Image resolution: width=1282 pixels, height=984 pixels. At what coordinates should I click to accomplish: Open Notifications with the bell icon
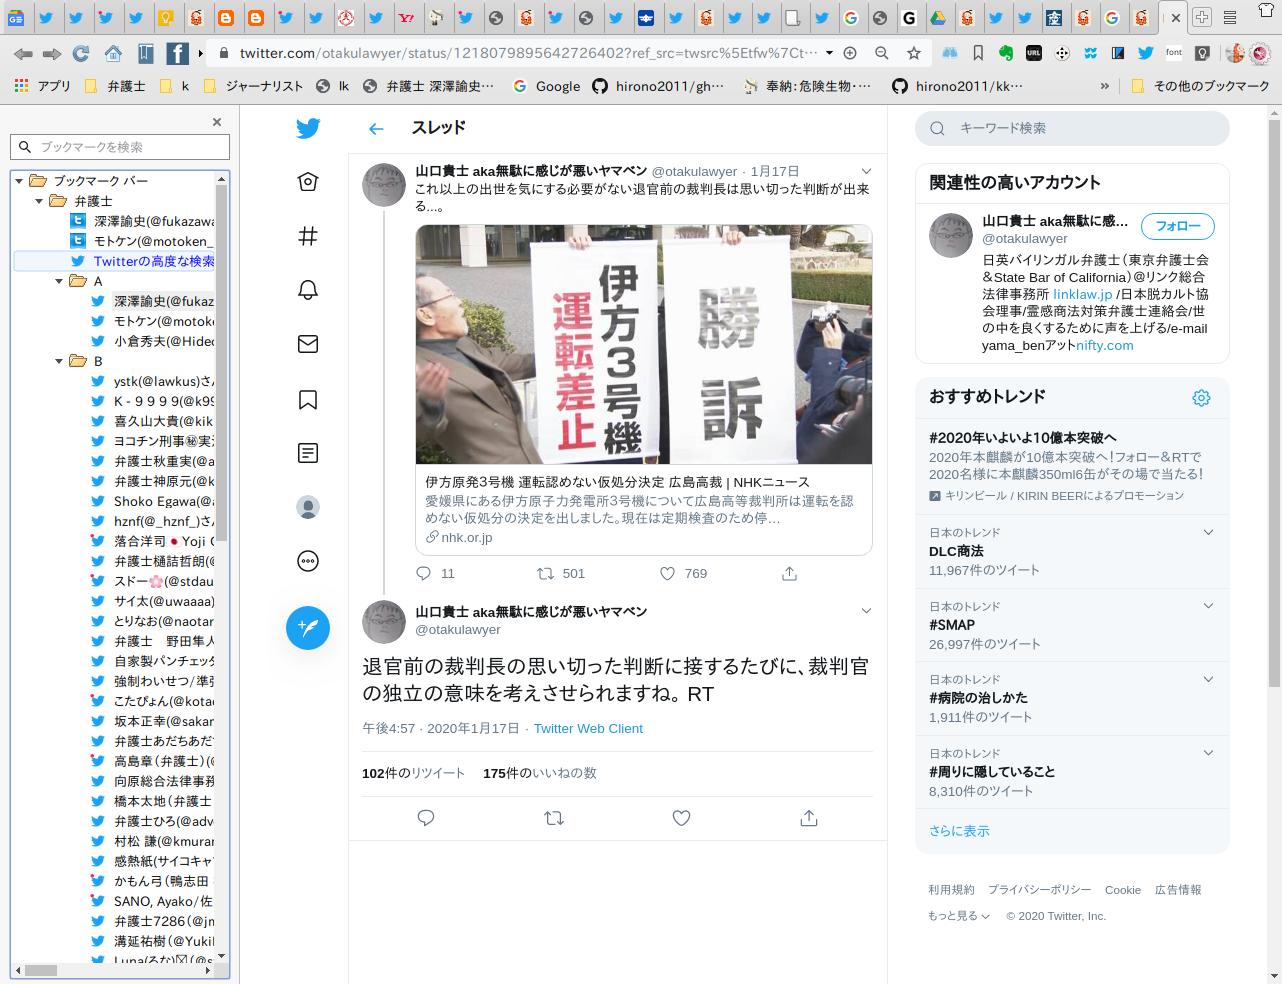[x=308, y=289]
